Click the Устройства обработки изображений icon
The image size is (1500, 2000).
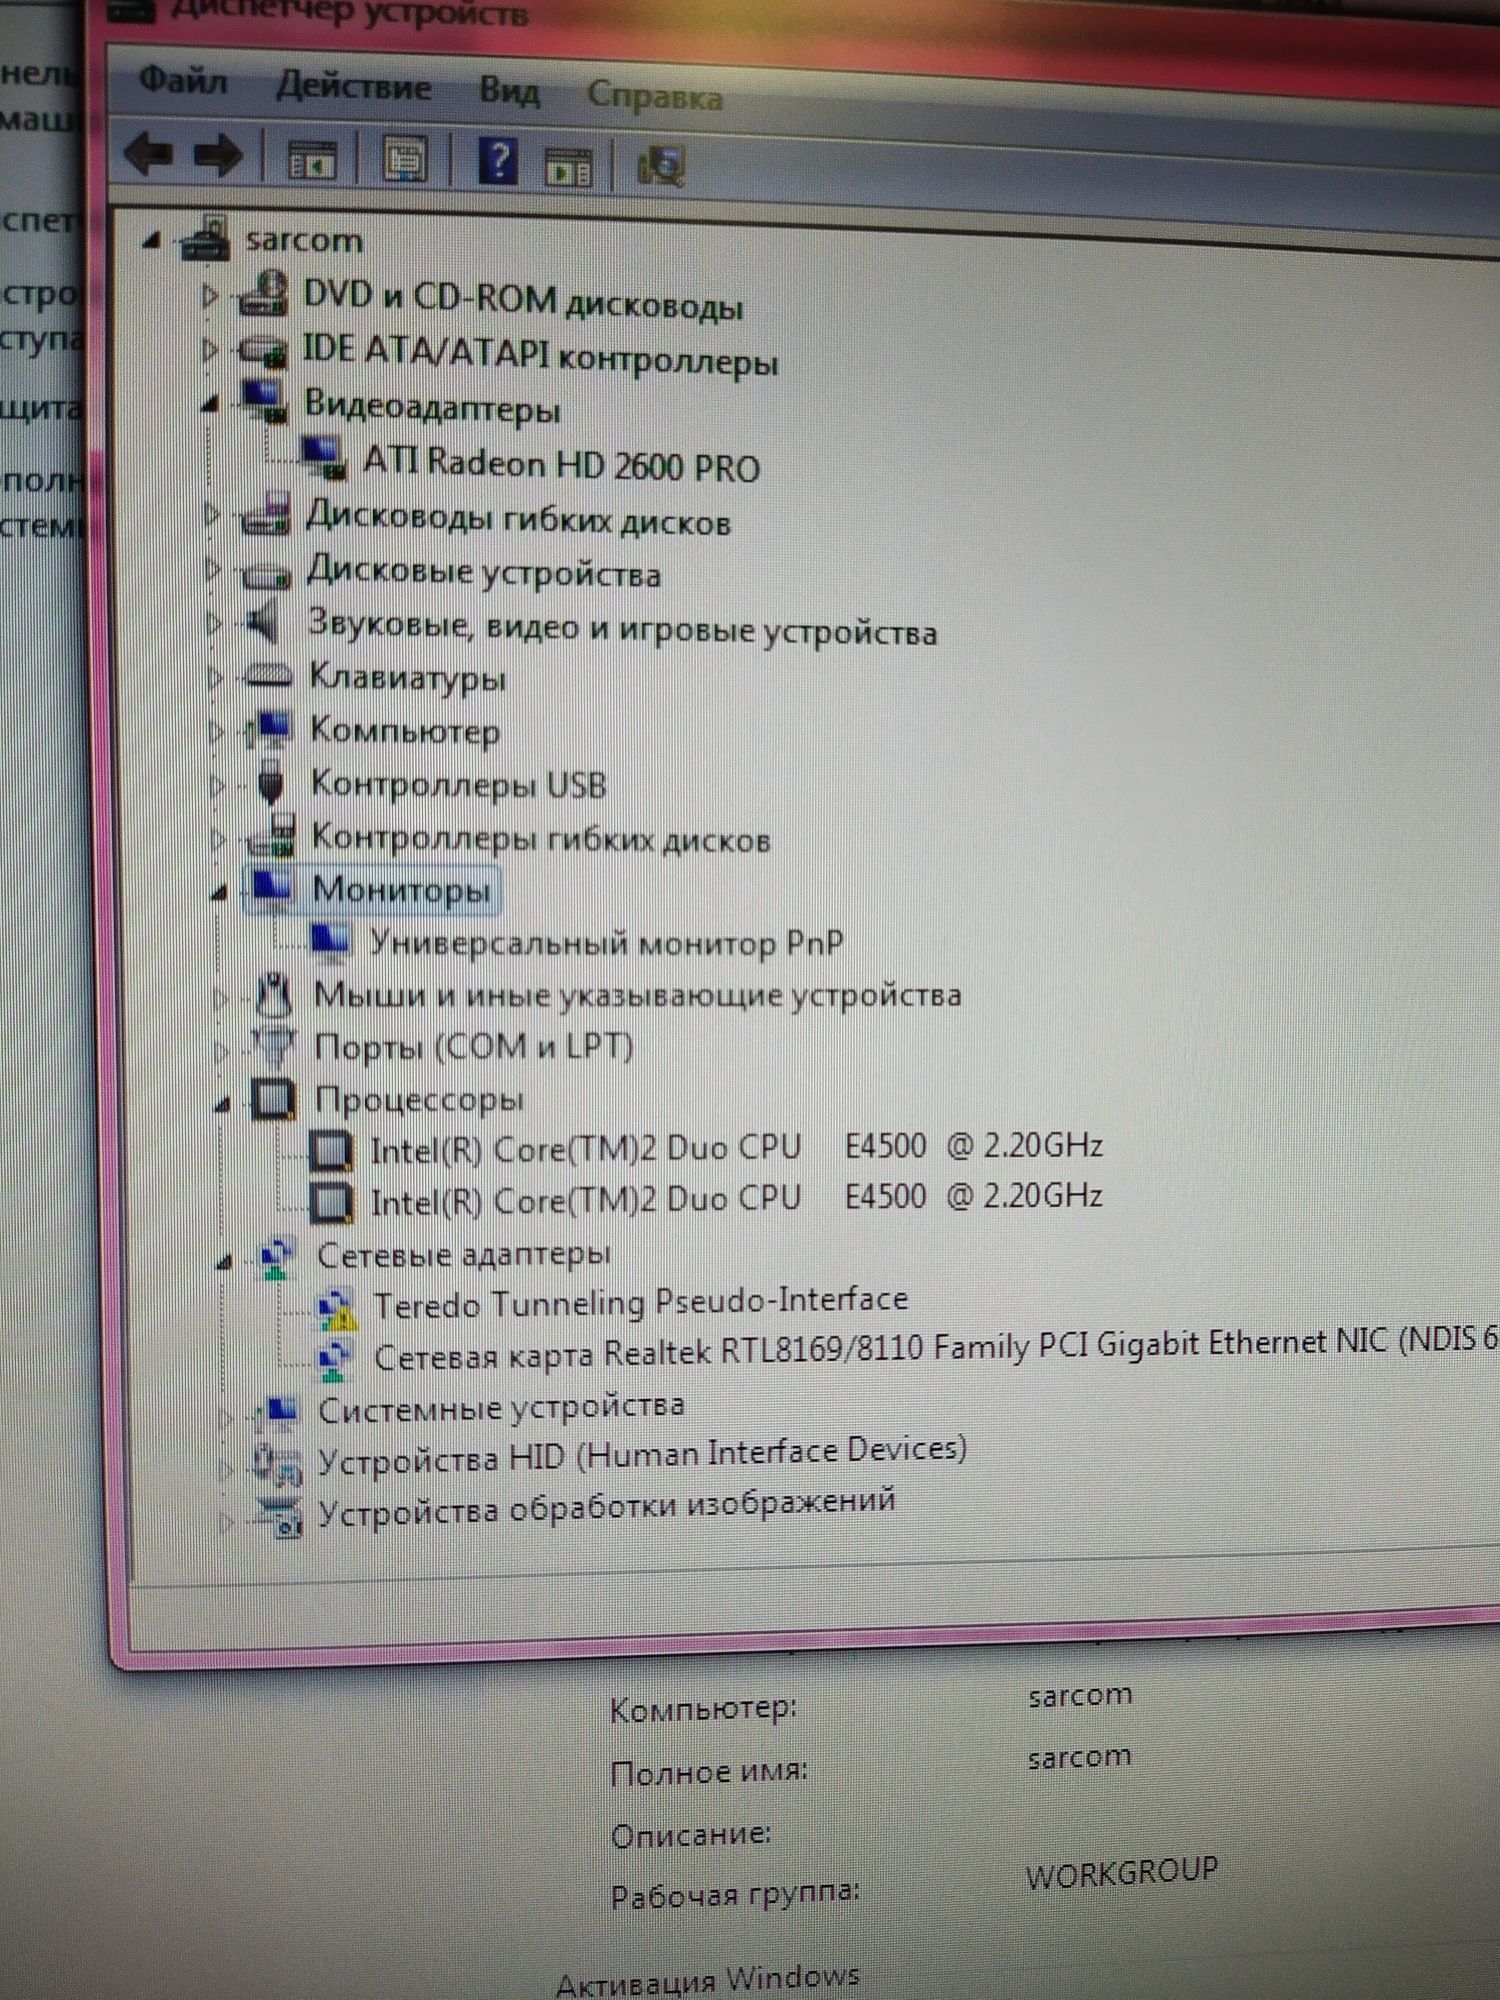click(x=278, y=1518)
